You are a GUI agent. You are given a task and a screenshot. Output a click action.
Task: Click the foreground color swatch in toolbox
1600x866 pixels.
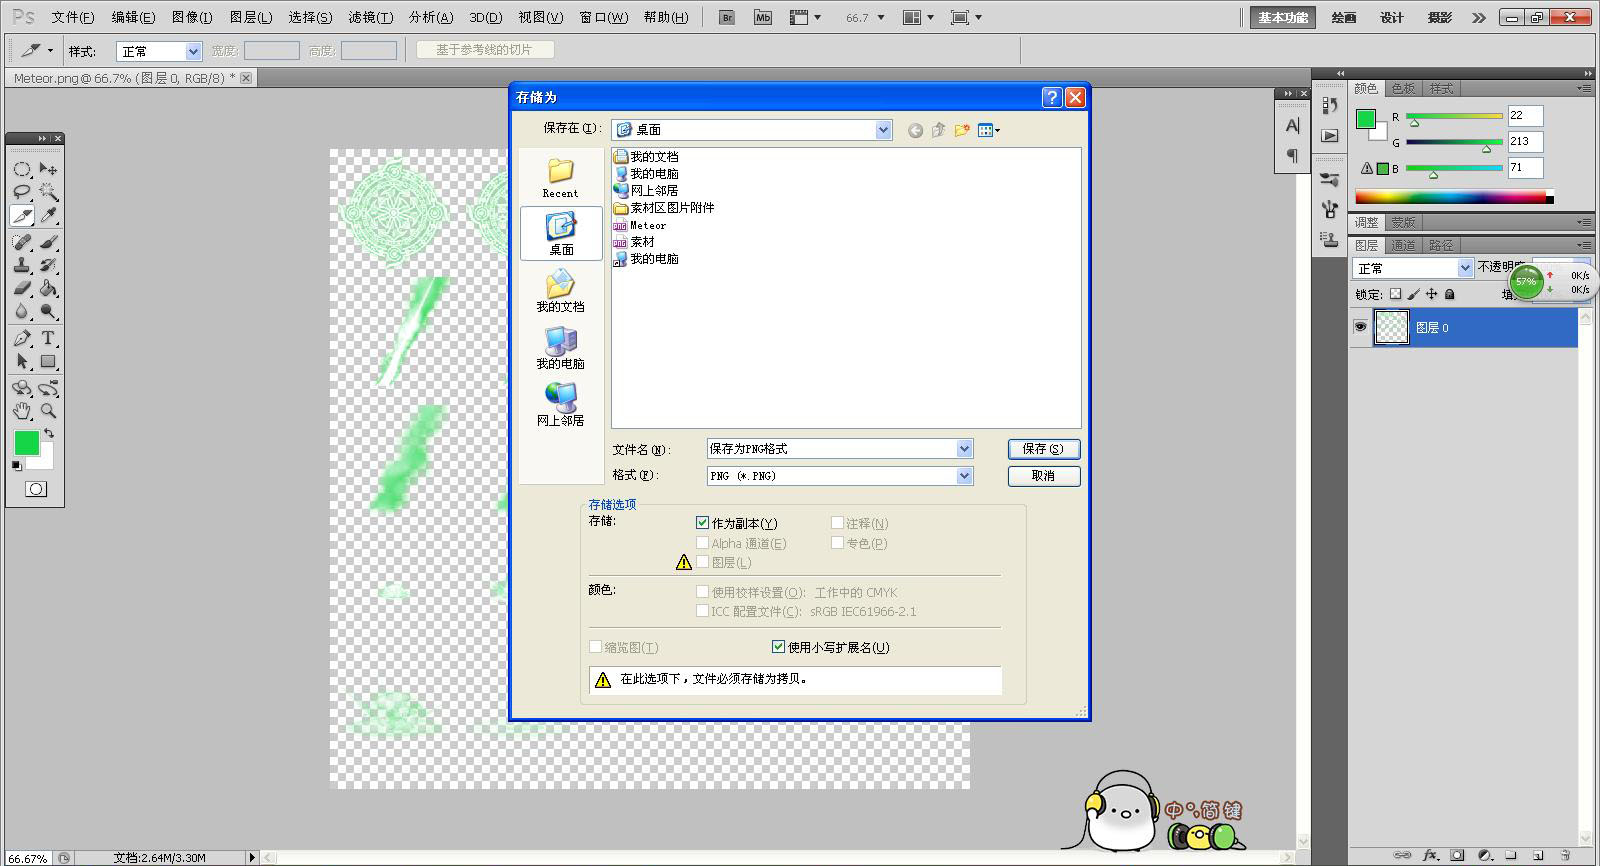[x=27, y=443]
